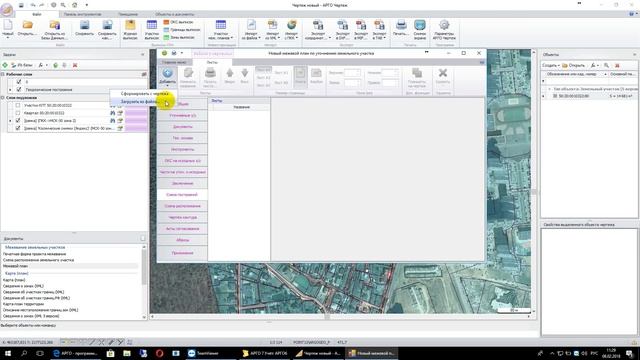Click Сохранить как ribbon icon

coord(107,29)
